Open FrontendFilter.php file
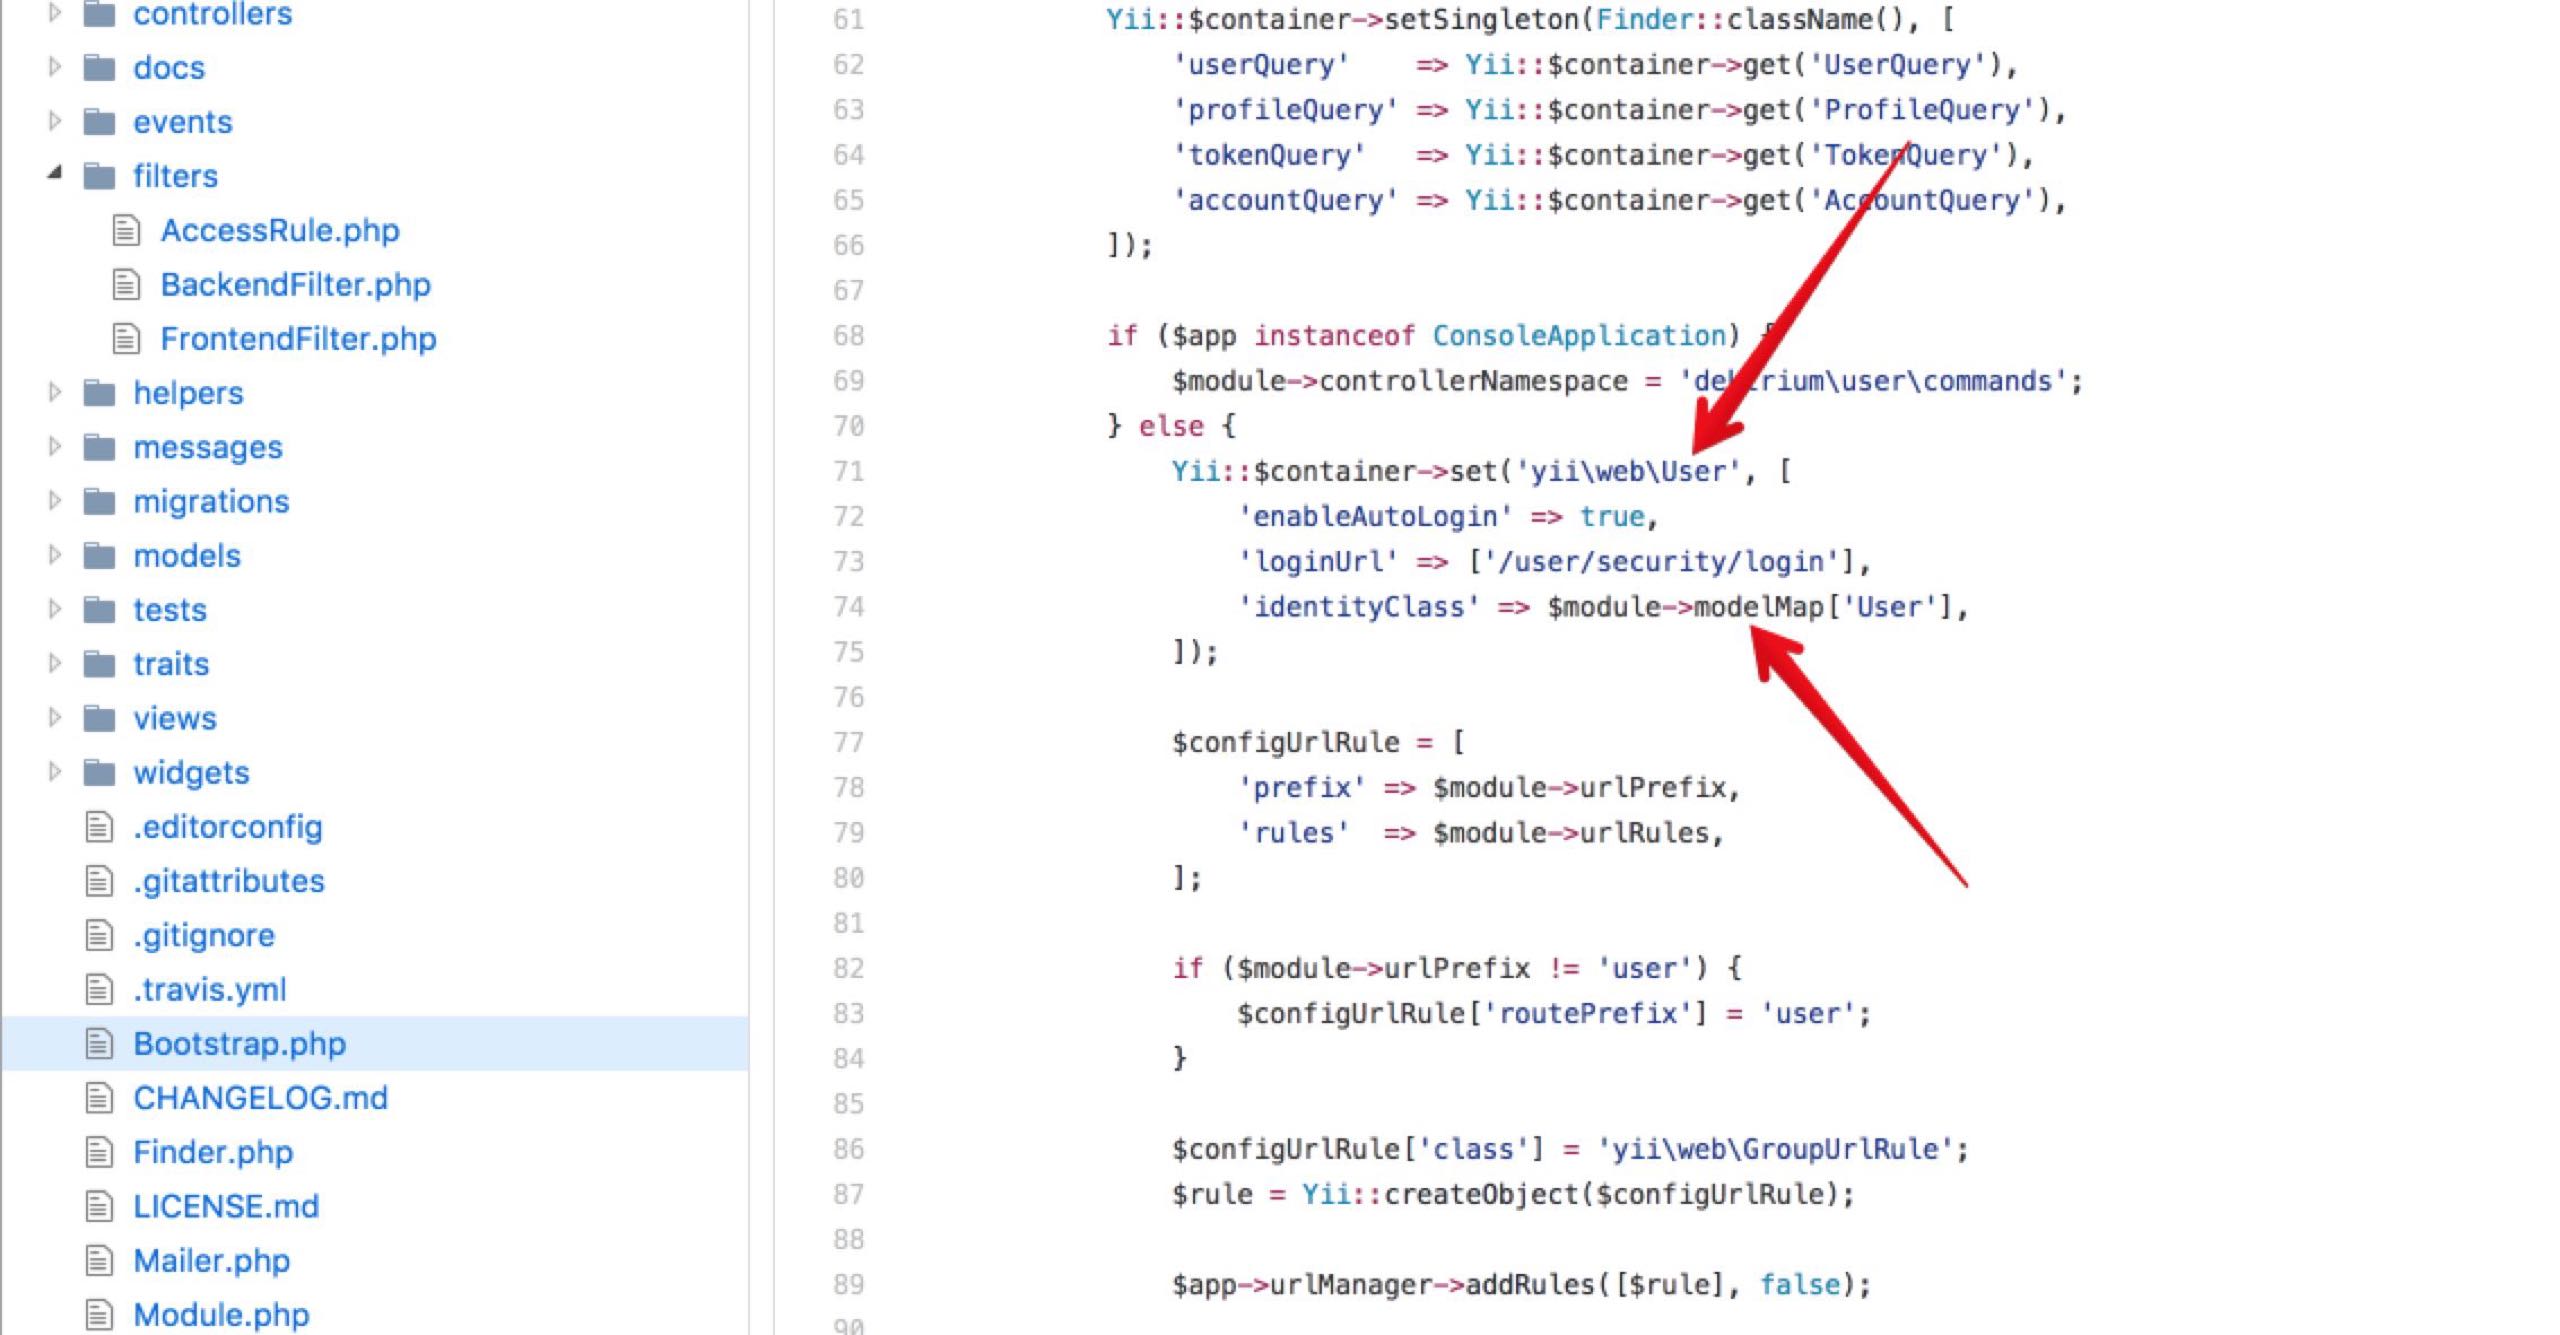Screen dimensions: 2560x1335 click(298, 339)
